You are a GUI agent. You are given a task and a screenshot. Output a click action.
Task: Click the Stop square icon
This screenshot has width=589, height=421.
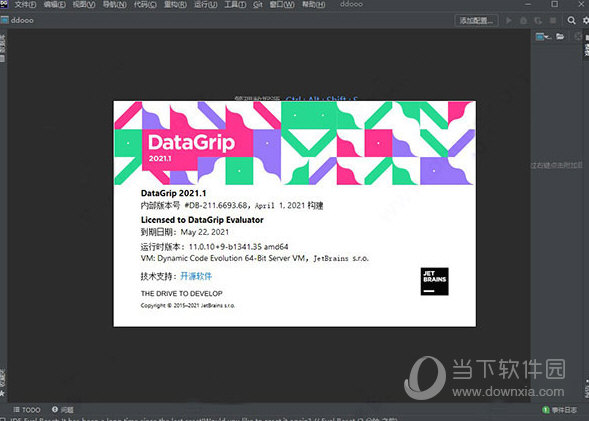pyautogui.click(x=553, y=20)
